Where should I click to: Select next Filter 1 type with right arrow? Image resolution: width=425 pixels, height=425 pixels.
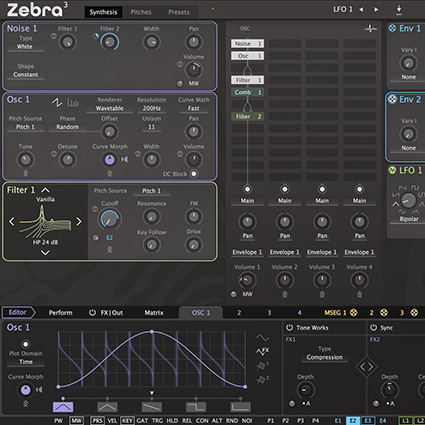pos(79,221)
